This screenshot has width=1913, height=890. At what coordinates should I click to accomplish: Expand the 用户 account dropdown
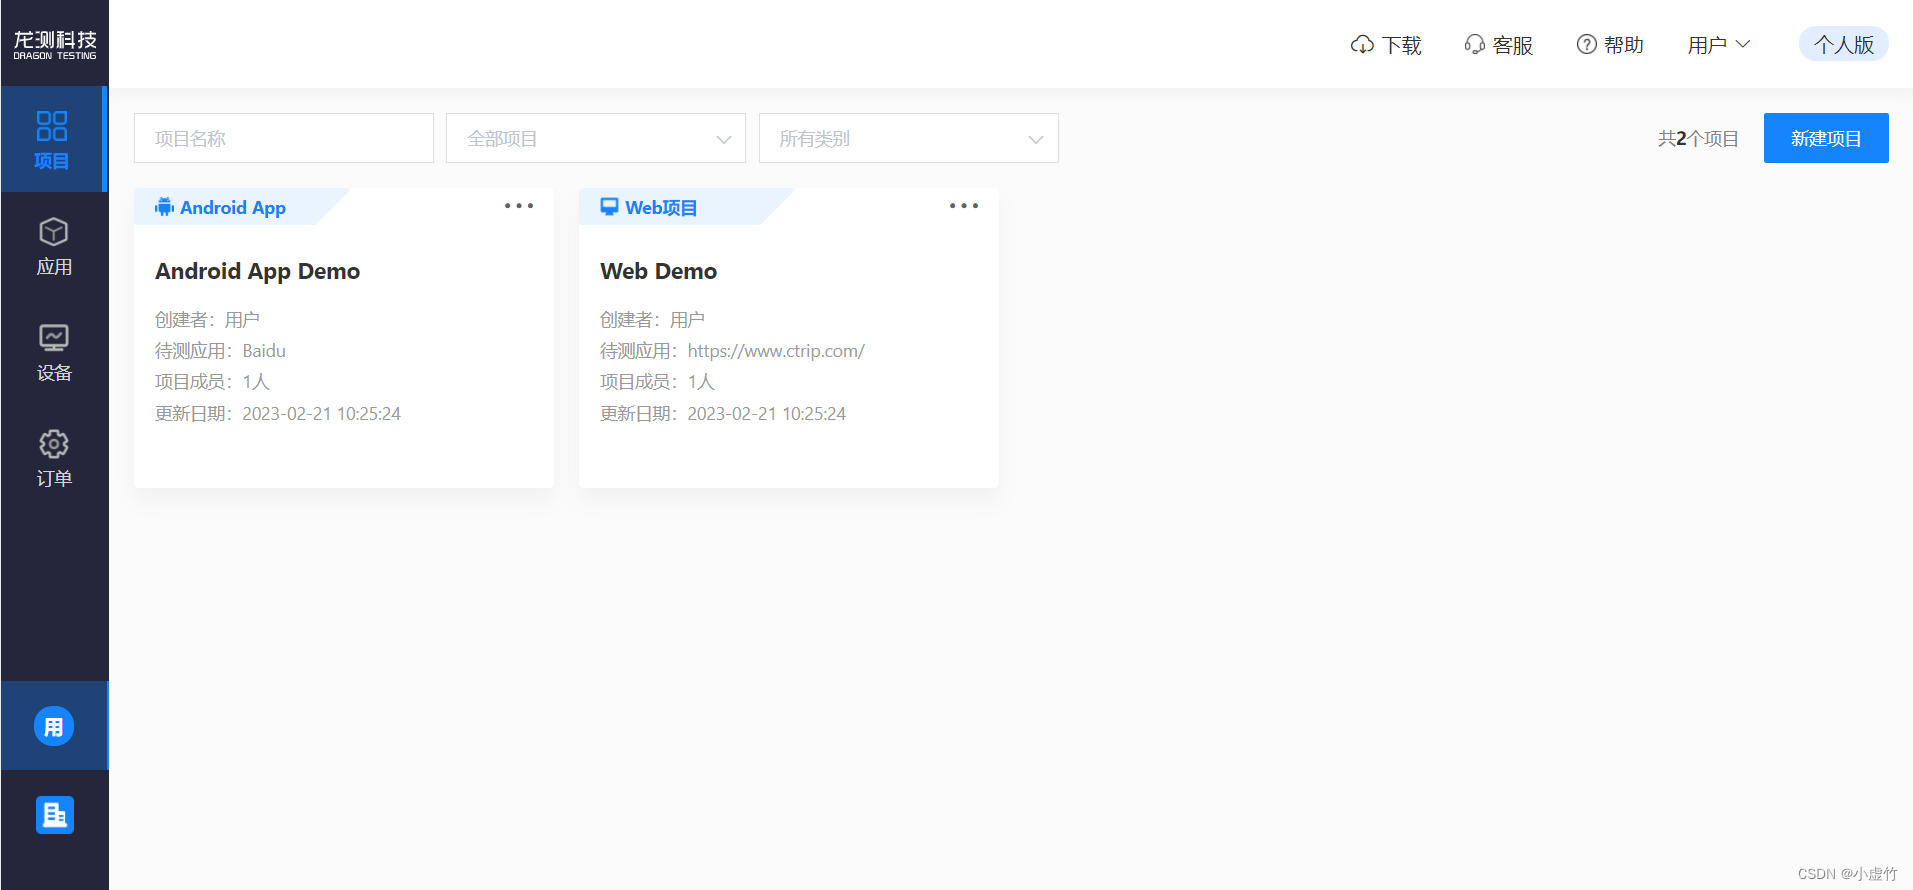point(1719,45)
